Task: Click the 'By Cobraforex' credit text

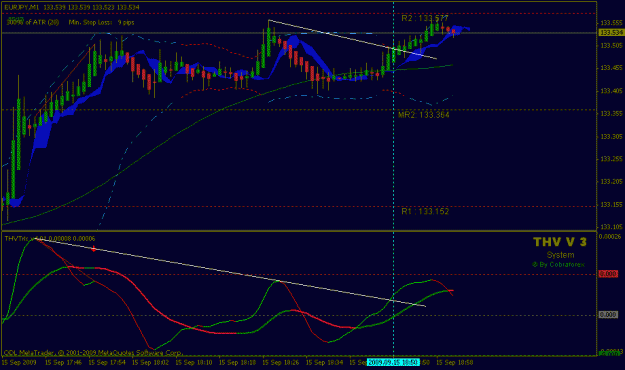Action: (x=558, y=264)
